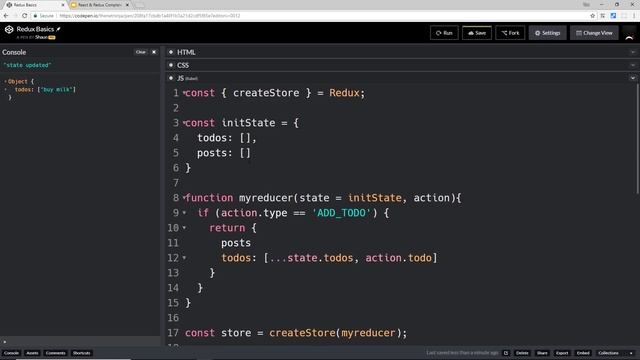
Task: Click the JS editor vertical scrollbar
Action: pos(637,139)
